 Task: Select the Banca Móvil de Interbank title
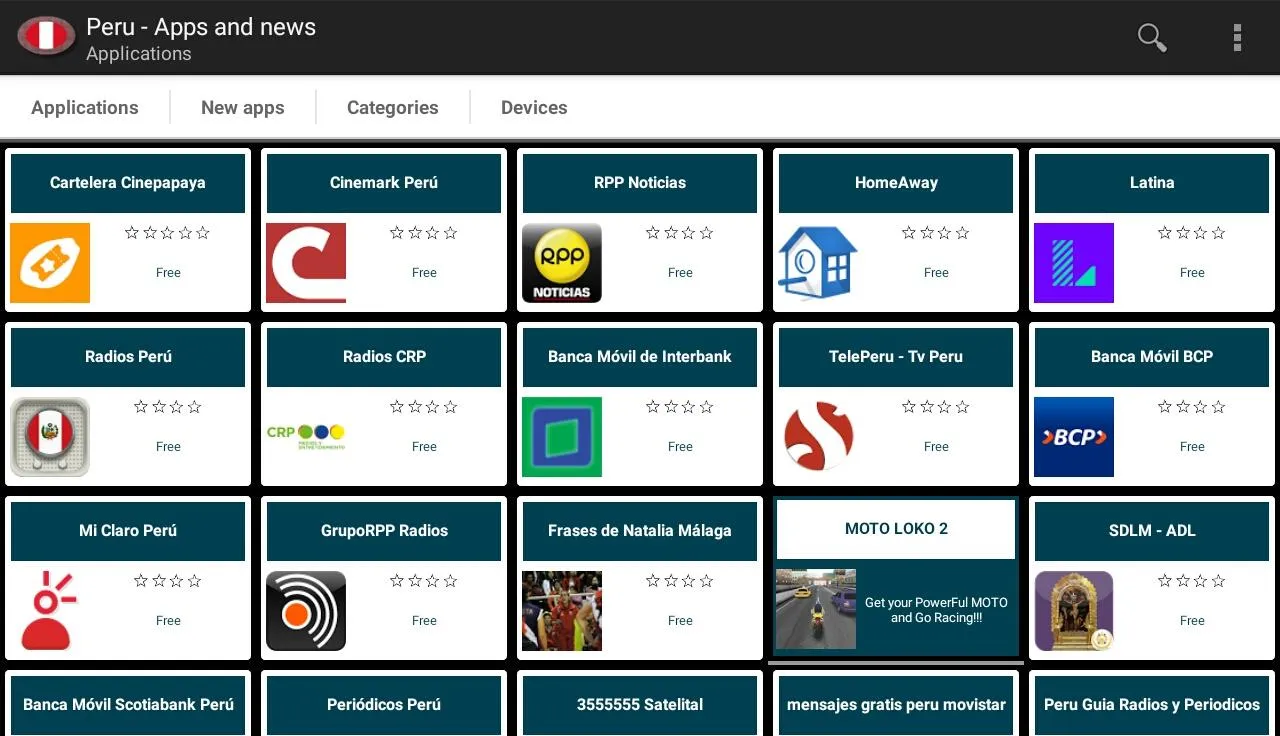640,357
